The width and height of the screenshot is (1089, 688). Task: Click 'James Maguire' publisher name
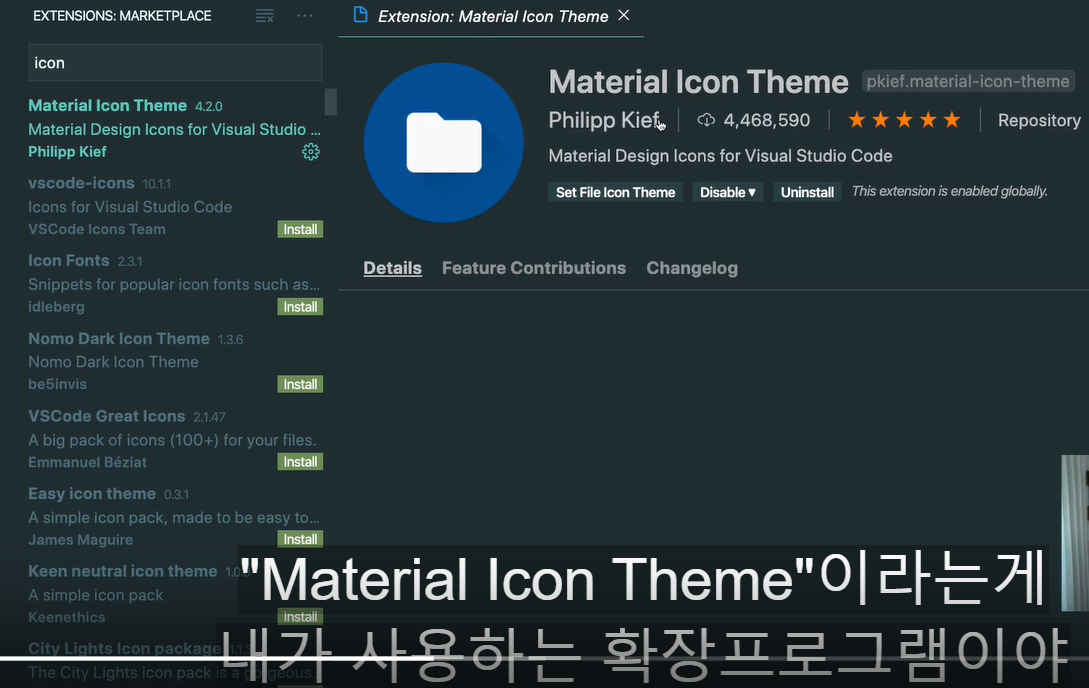[81, 539]
